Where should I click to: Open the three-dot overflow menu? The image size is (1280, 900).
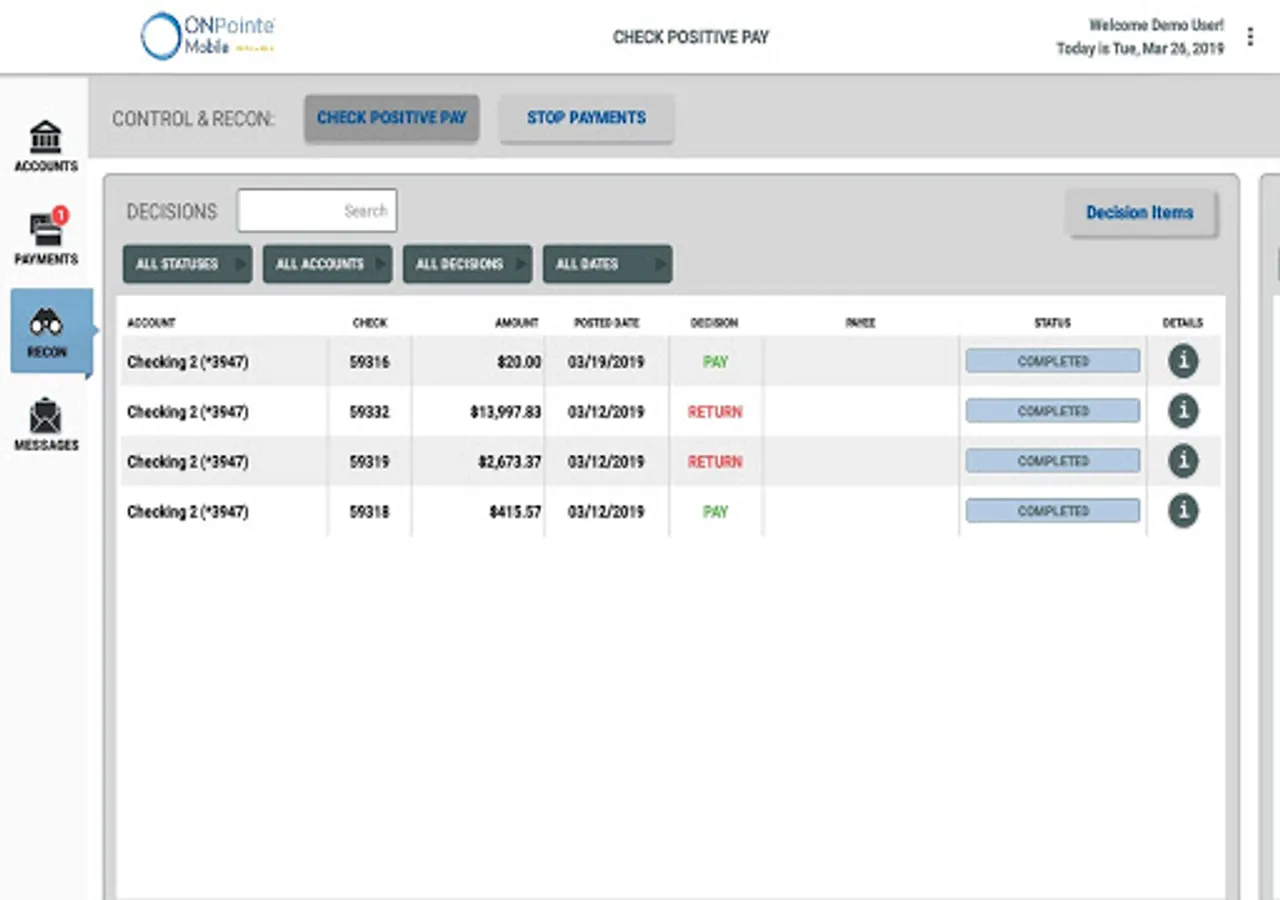(x=1250, y=37)
